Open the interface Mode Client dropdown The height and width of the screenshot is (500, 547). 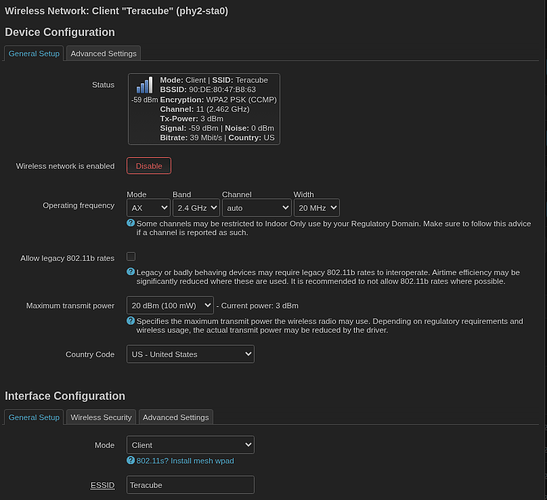(190, 445)
